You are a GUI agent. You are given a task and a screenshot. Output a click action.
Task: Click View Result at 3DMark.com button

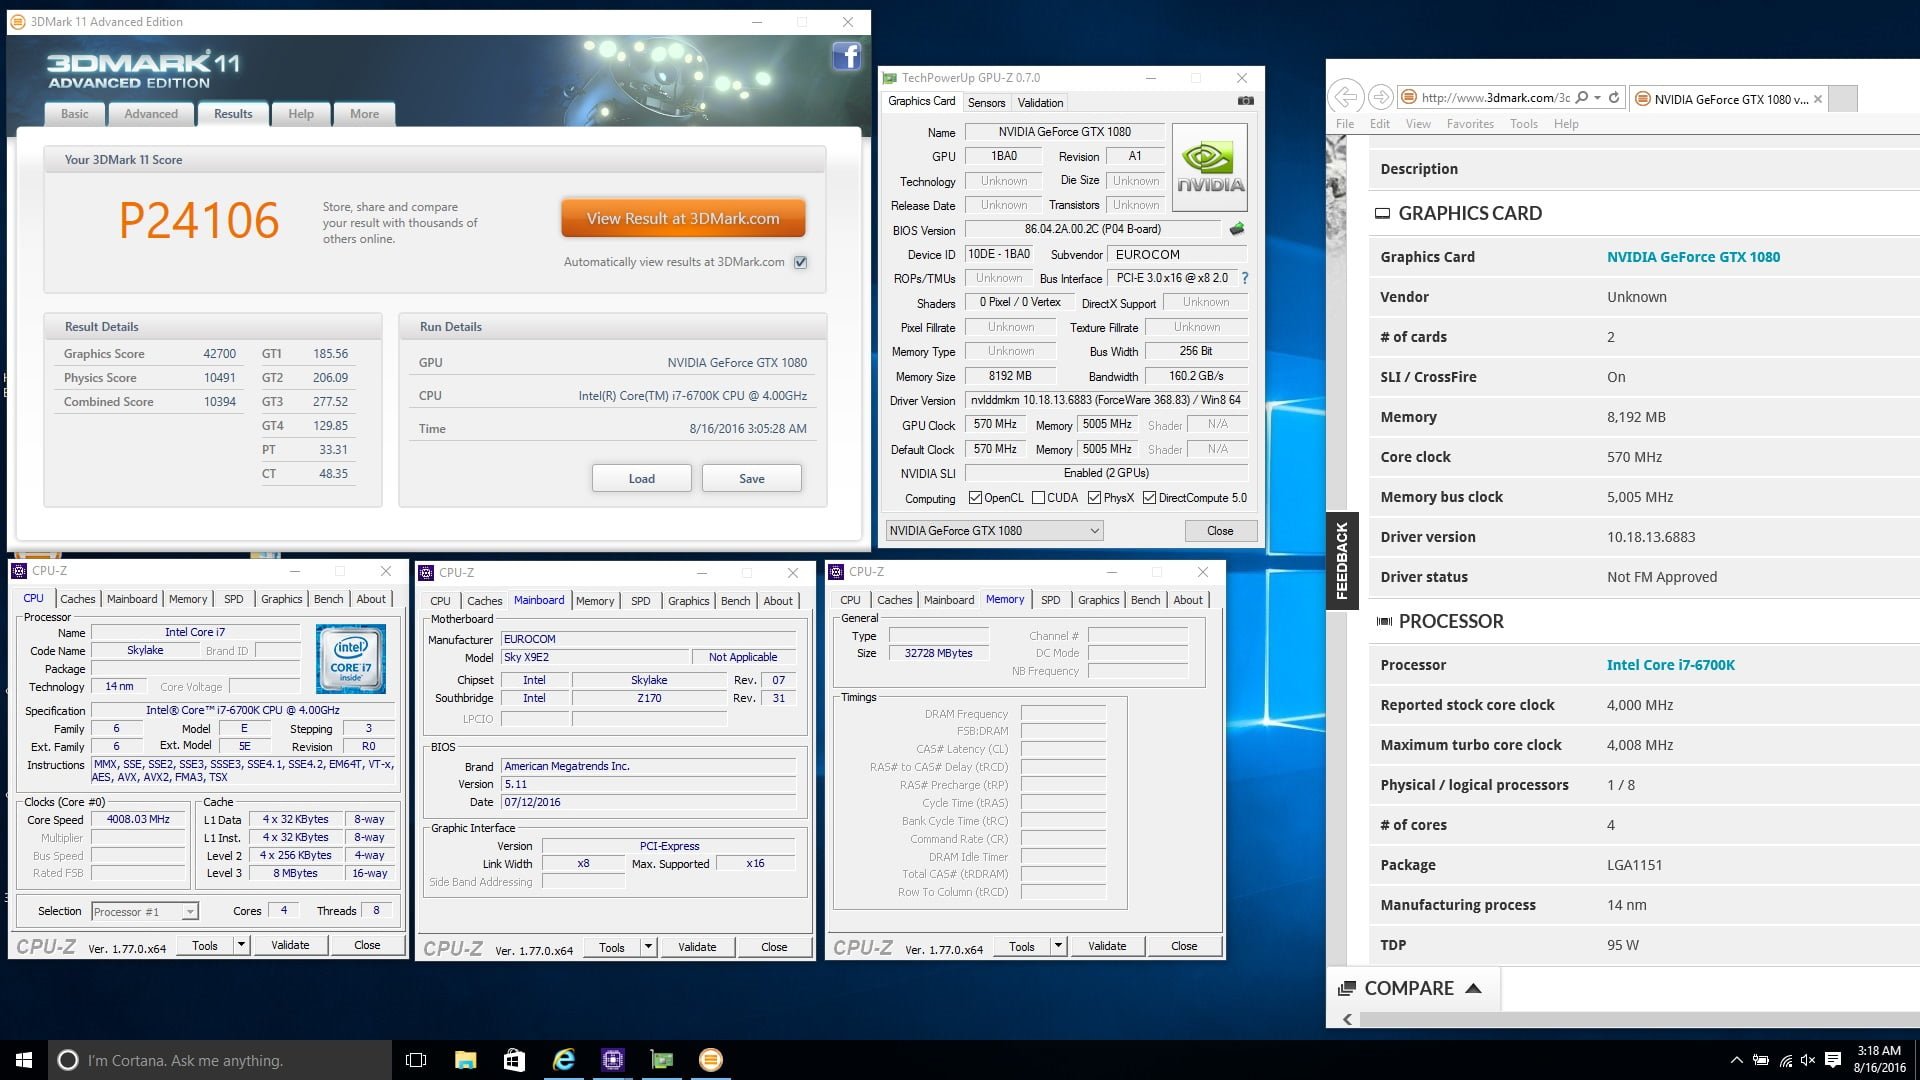[x=683, y=218]
